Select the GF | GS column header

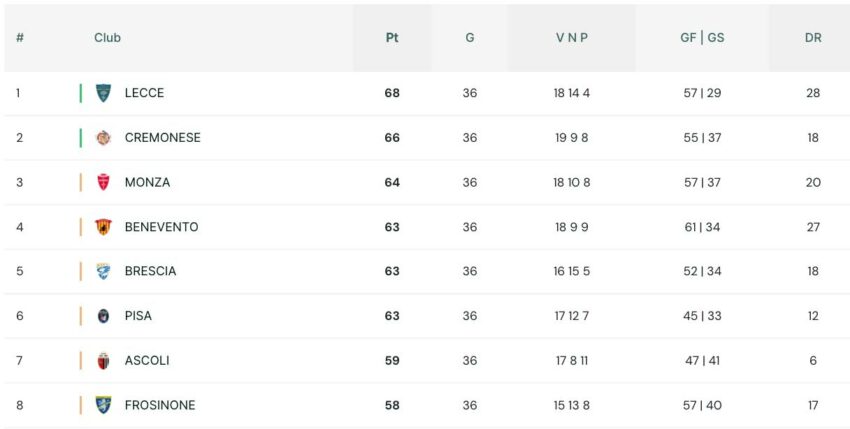[x=702, y=37]
